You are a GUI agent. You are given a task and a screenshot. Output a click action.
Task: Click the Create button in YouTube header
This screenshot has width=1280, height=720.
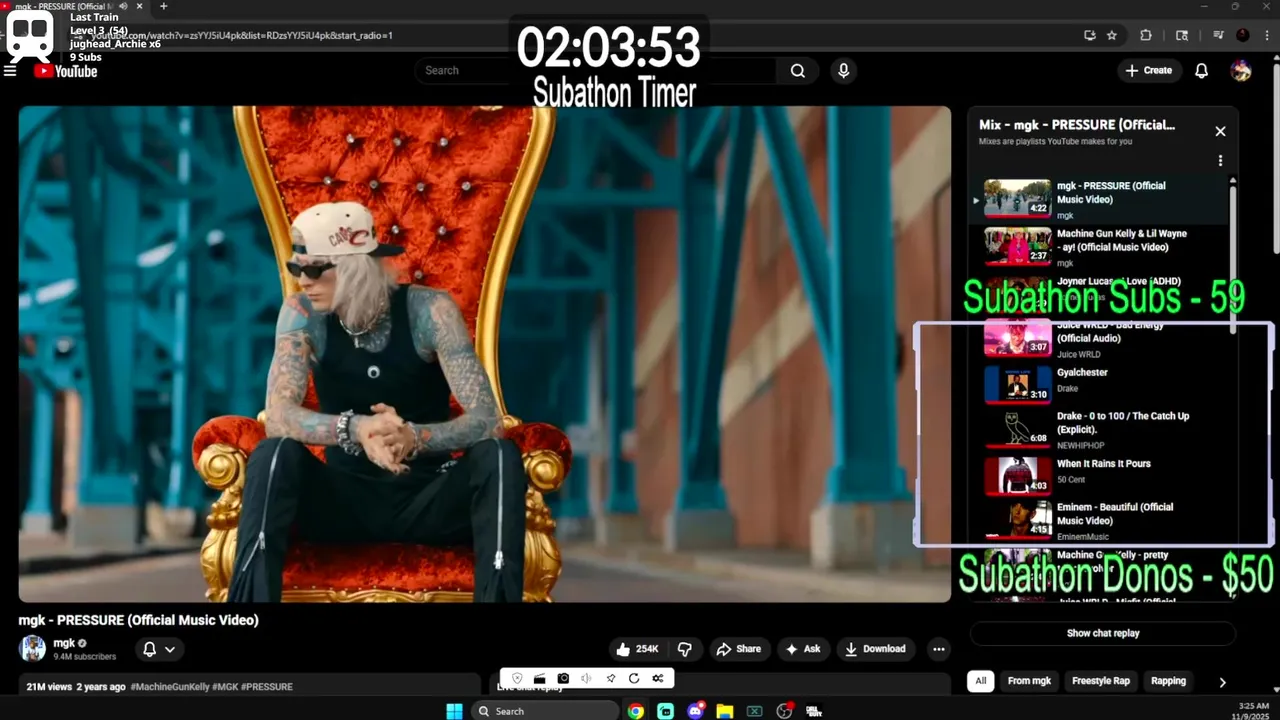(x=1148, y=71)
